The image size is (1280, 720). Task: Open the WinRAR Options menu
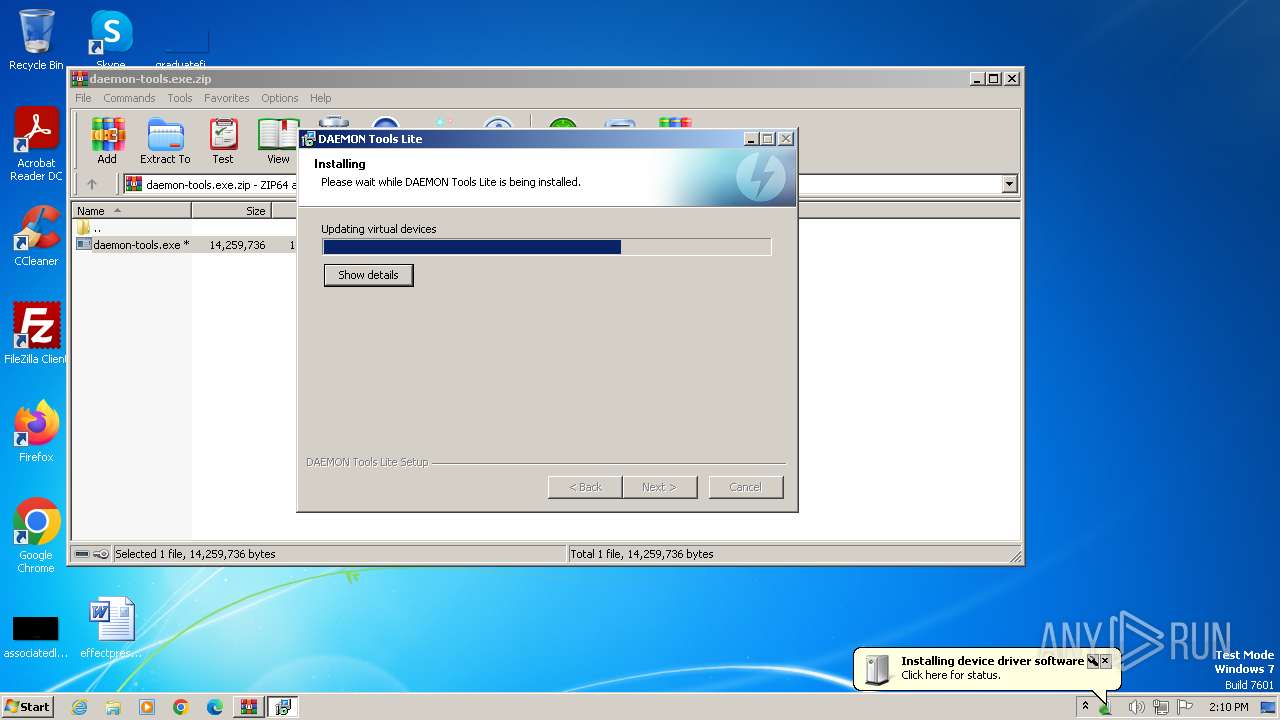280,98
